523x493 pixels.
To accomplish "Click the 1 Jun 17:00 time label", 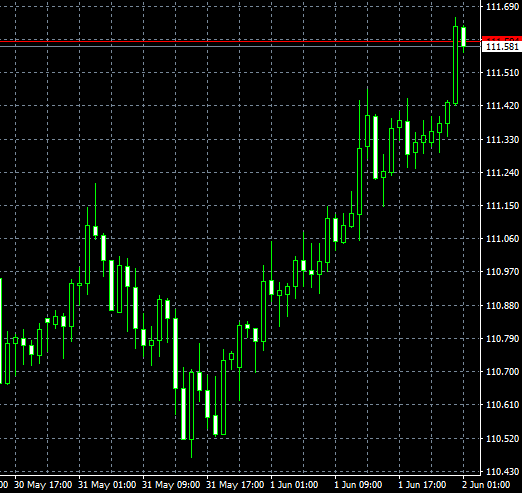I will 422,485.
